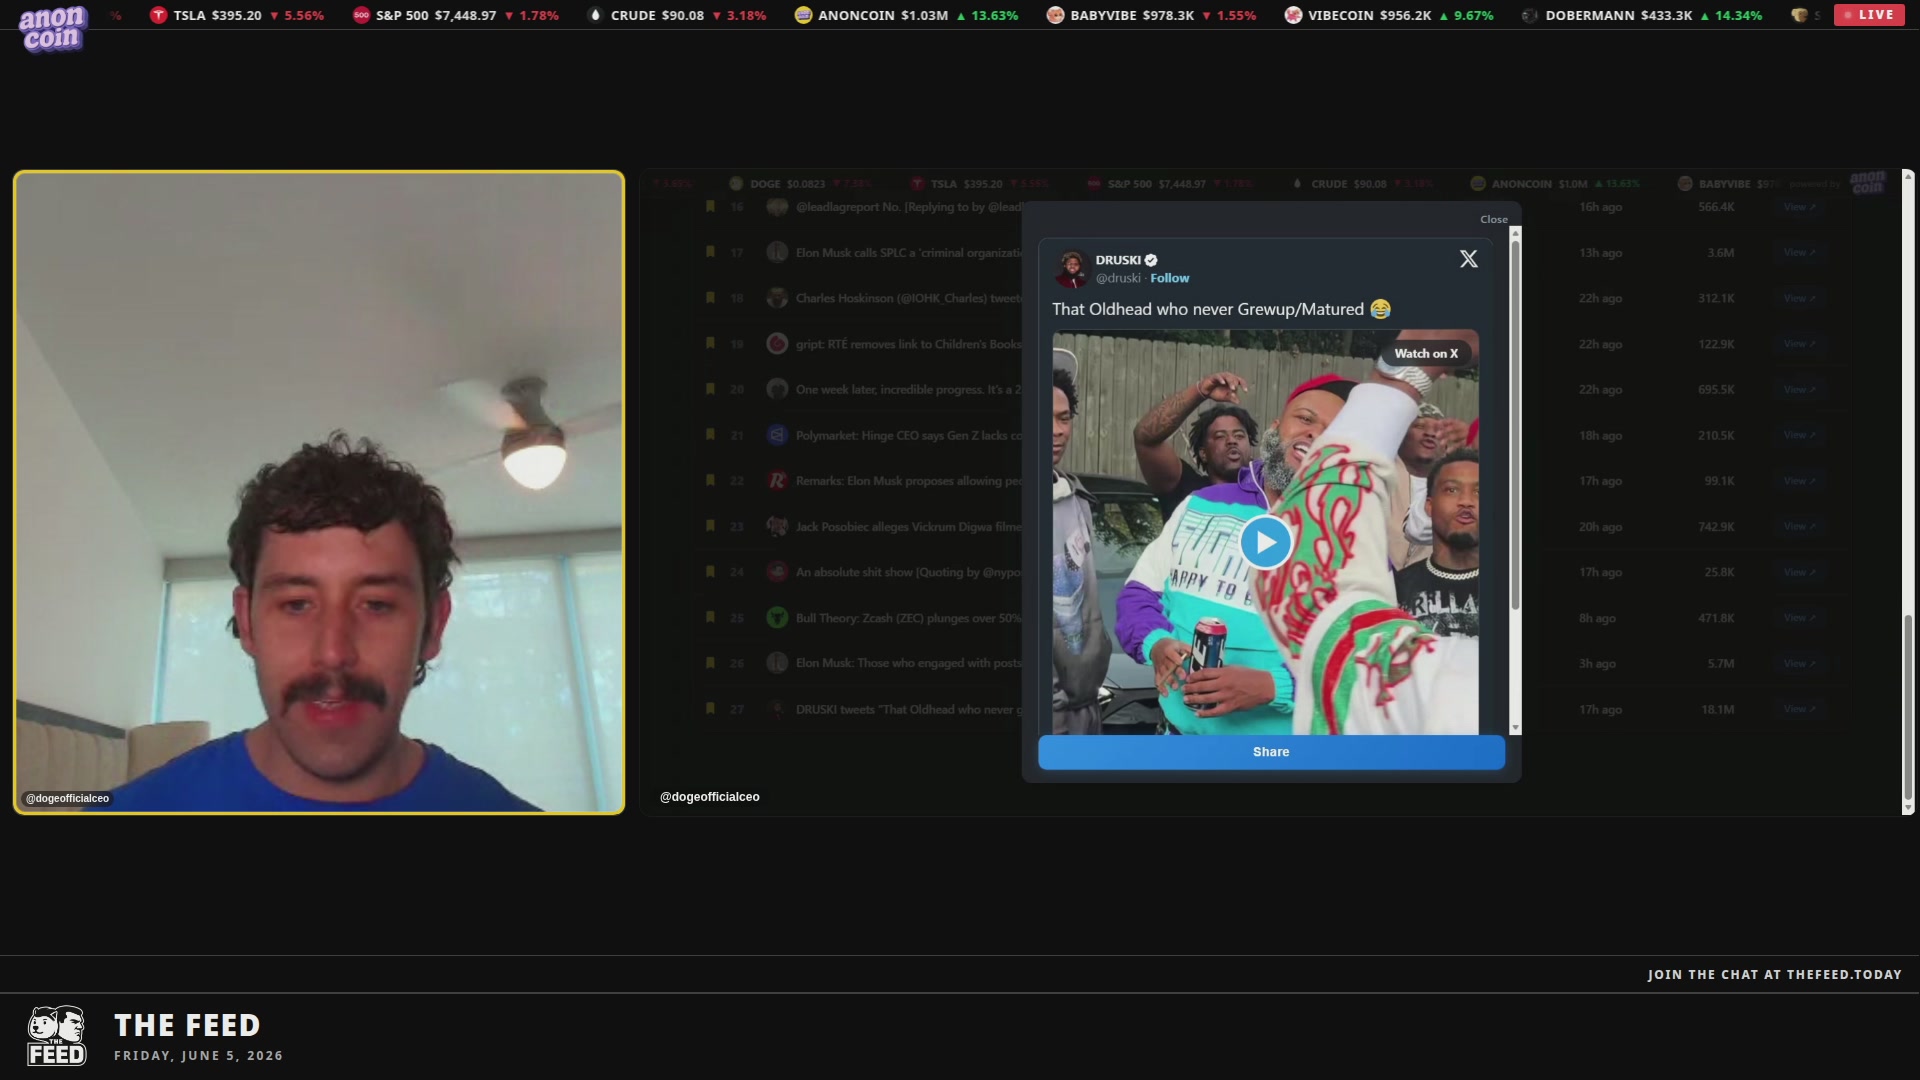Click the DRUSKI tweets row 27 text

908,709
